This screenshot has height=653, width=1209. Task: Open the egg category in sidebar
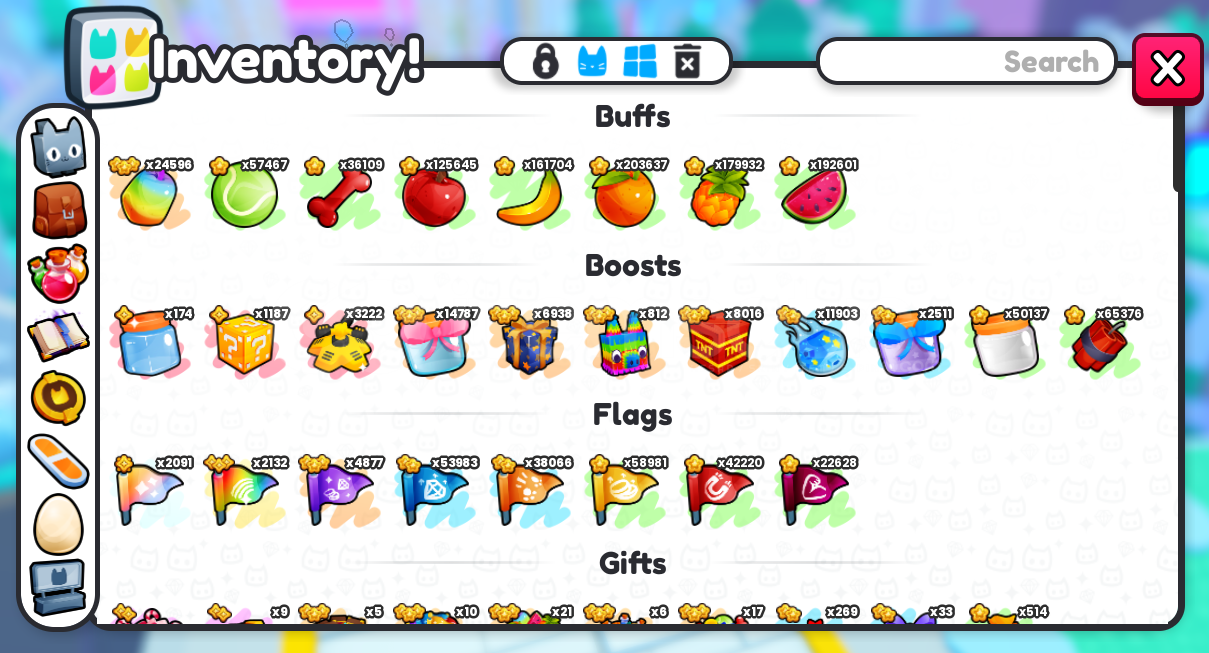[58, 524]
